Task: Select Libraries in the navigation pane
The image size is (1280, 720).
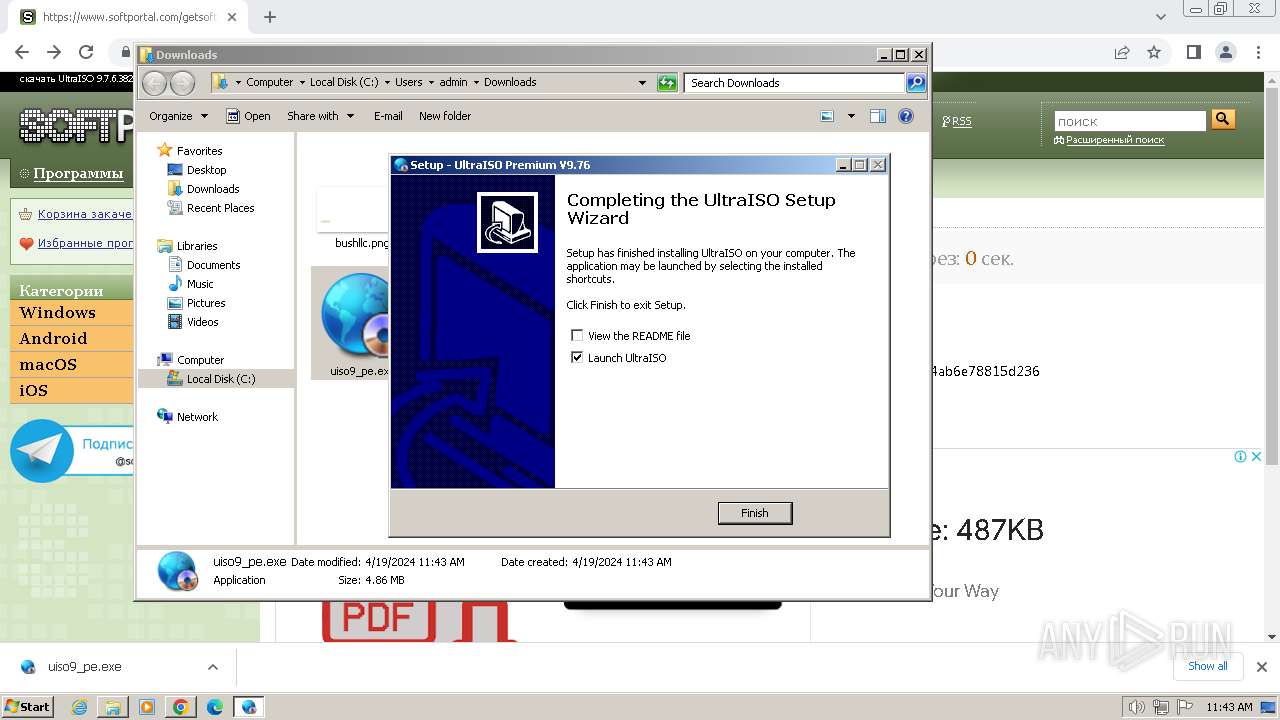Action: pyautogui.click(x=197, y=246)
